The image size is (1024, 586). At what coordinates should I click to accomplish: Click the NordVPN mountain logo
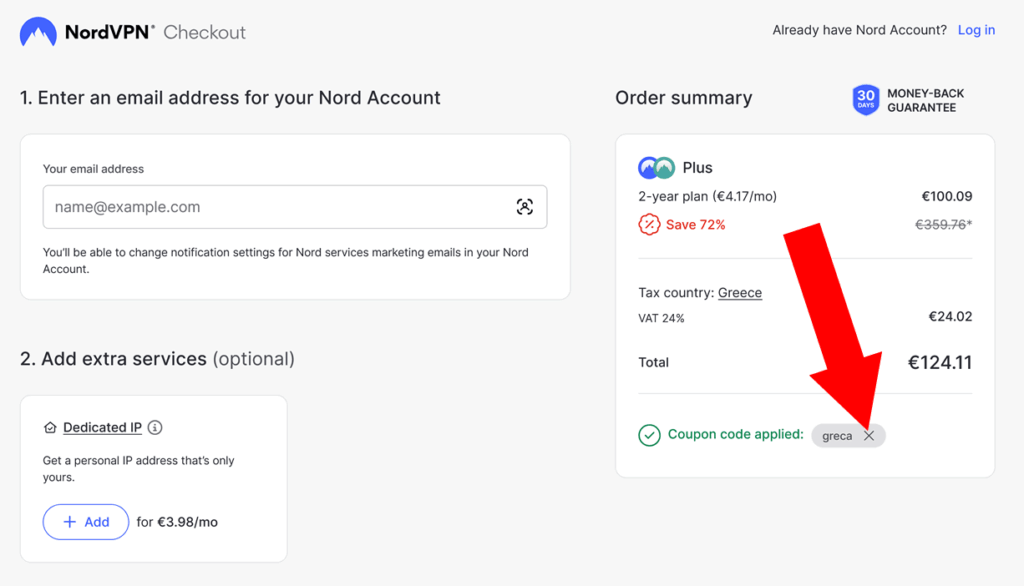tap(38, 32)
